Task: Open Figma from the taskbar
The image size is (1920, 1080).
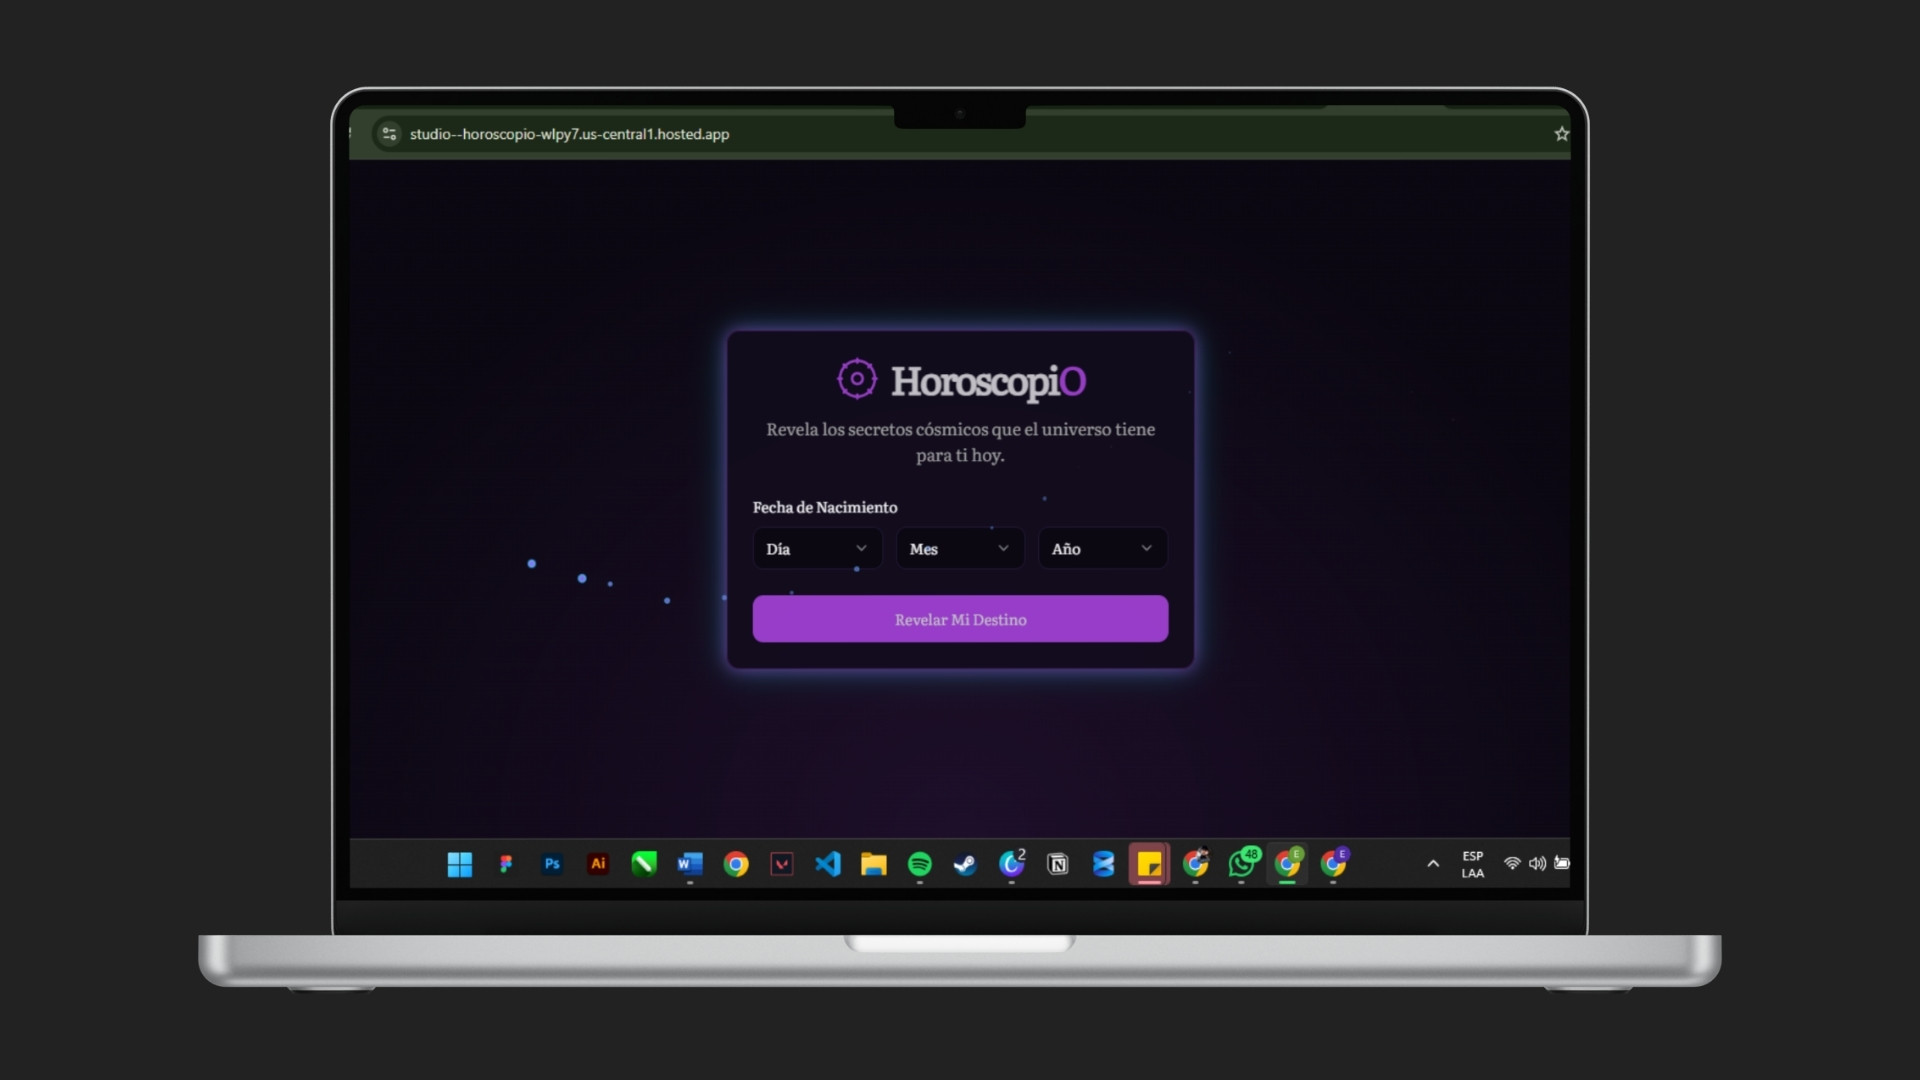Action: [x=506, y=864]
